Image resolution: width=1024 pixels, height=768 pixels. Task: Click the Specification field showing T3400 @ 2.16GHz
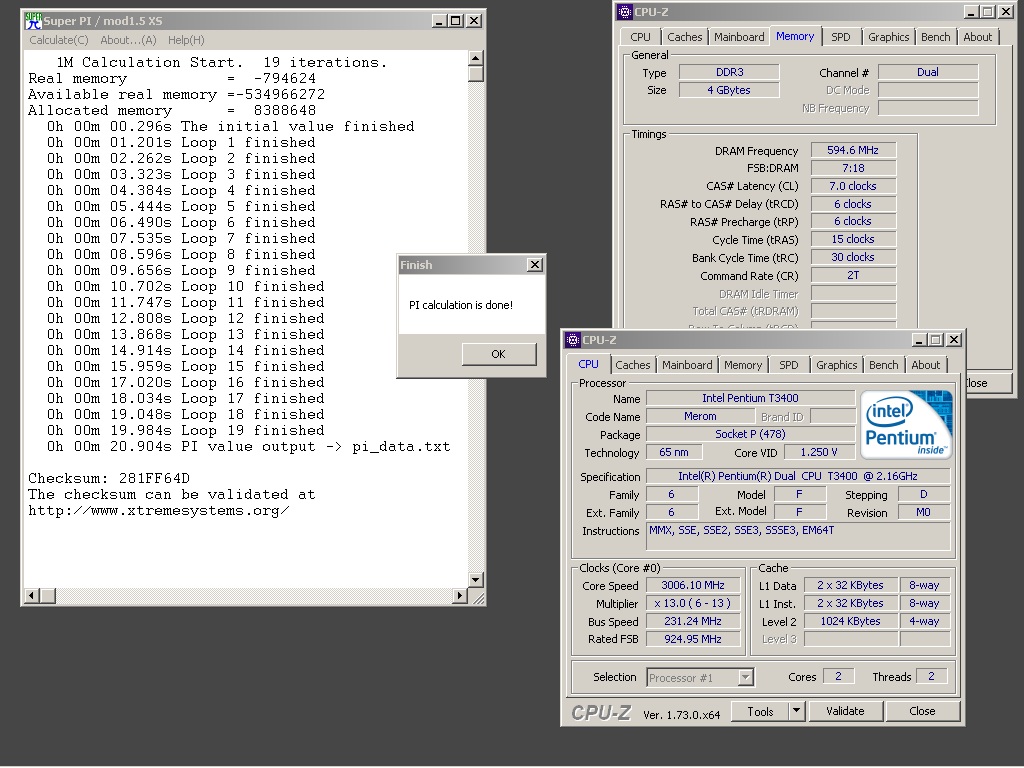pyautogui.click(x=798, y=476)
